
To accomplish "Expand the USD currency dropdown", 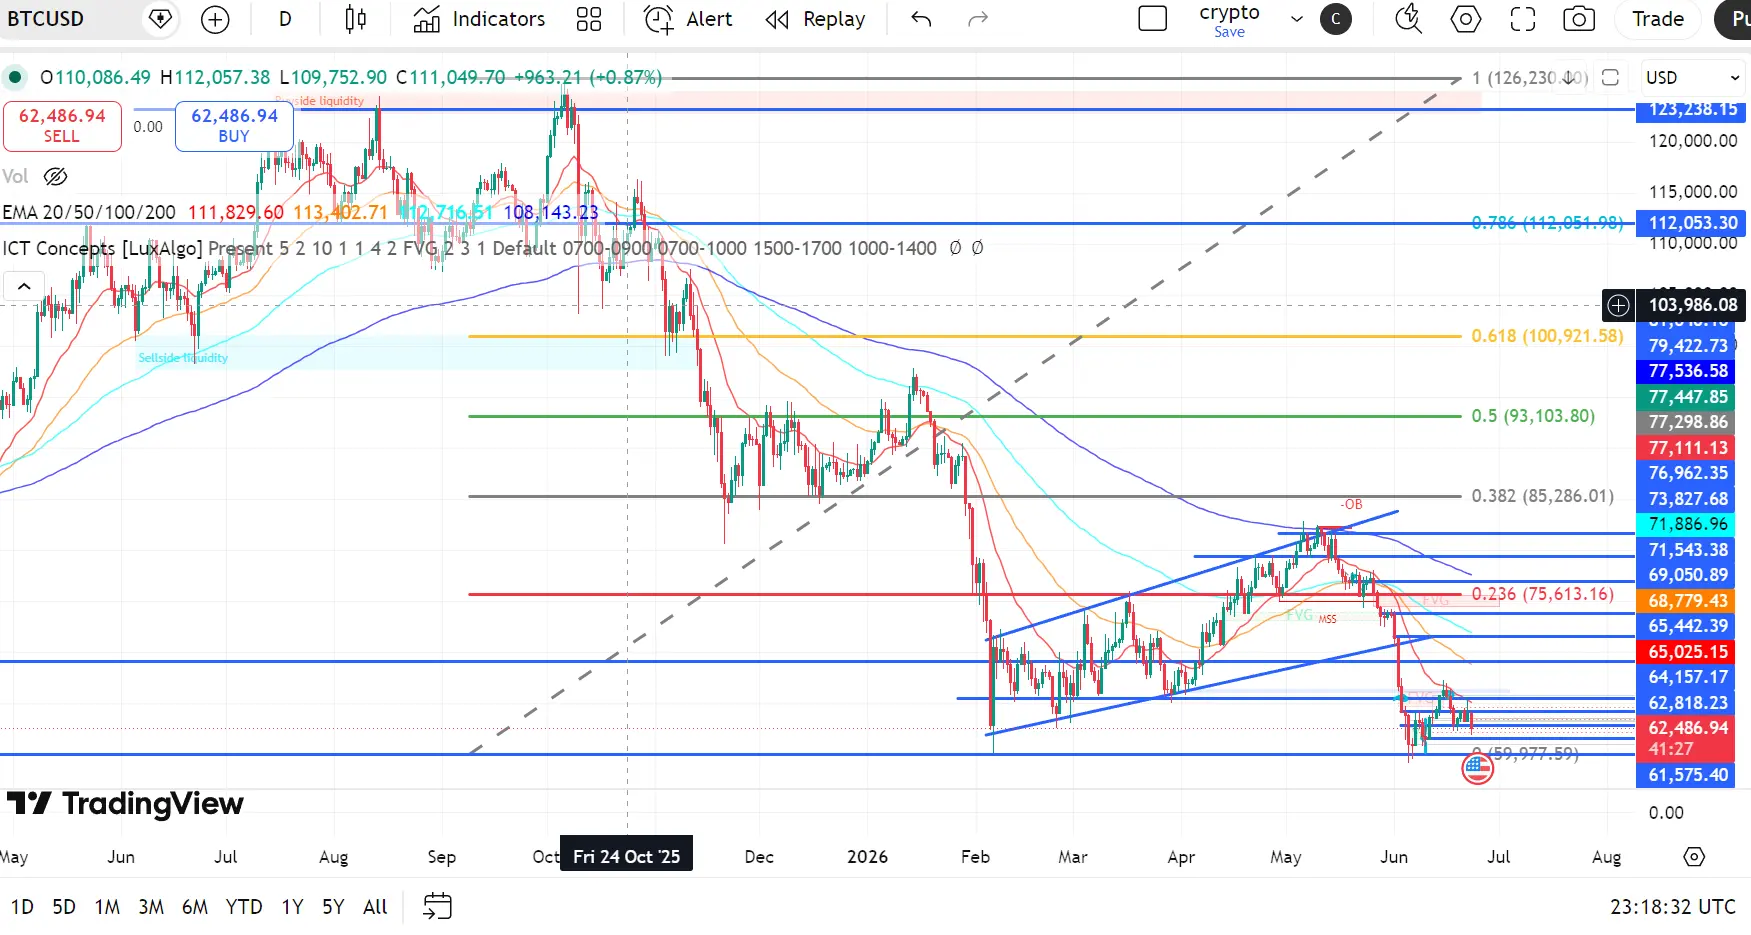I will click(1693, 78).
